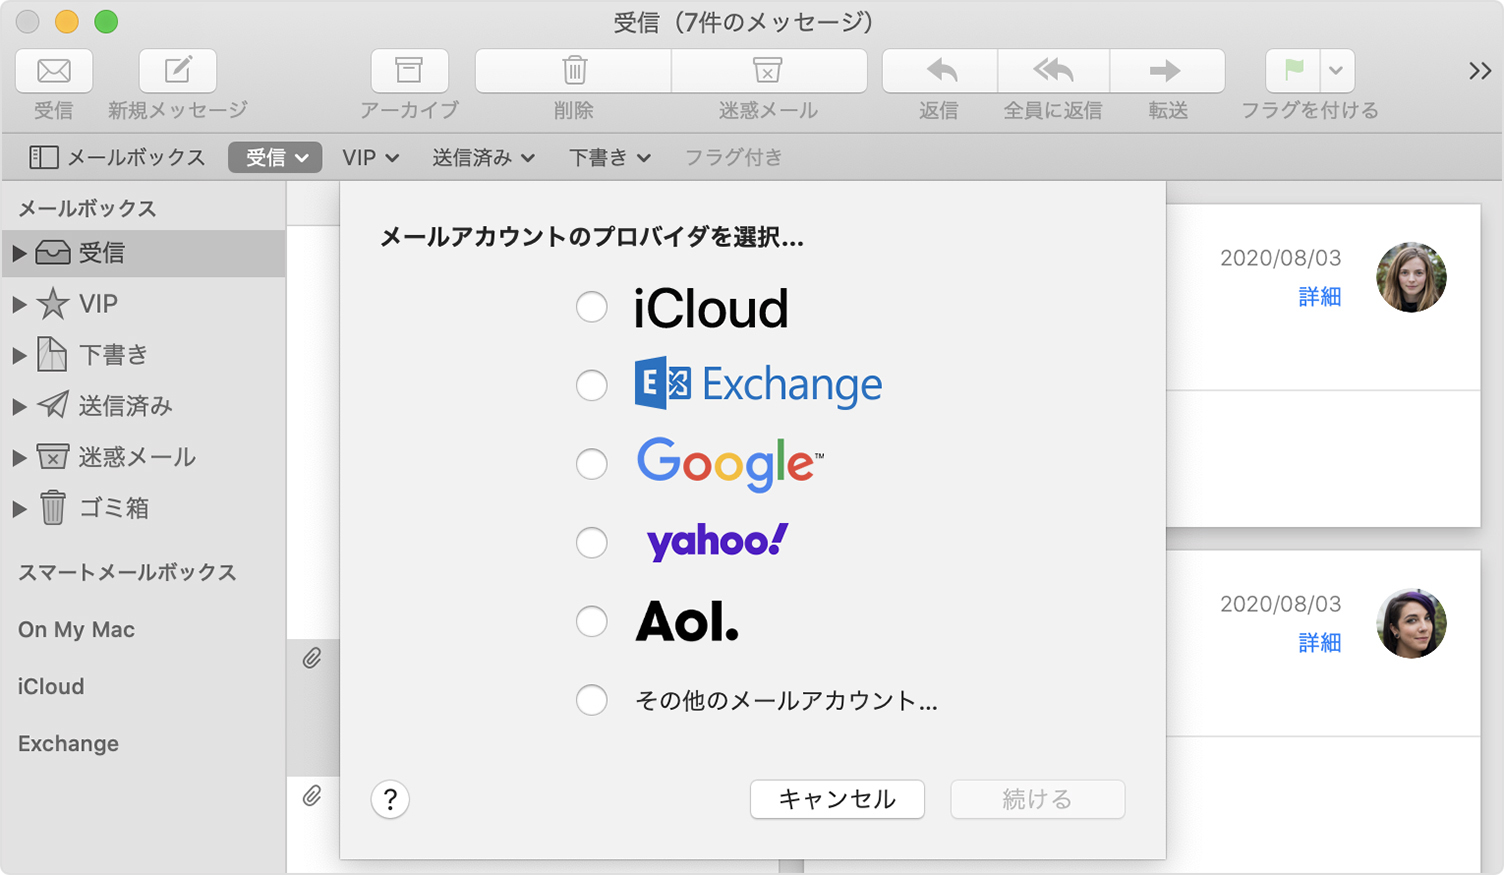Choose the その他のメールアカウント radio button
1504x876 pixels.
coord(592,700)
